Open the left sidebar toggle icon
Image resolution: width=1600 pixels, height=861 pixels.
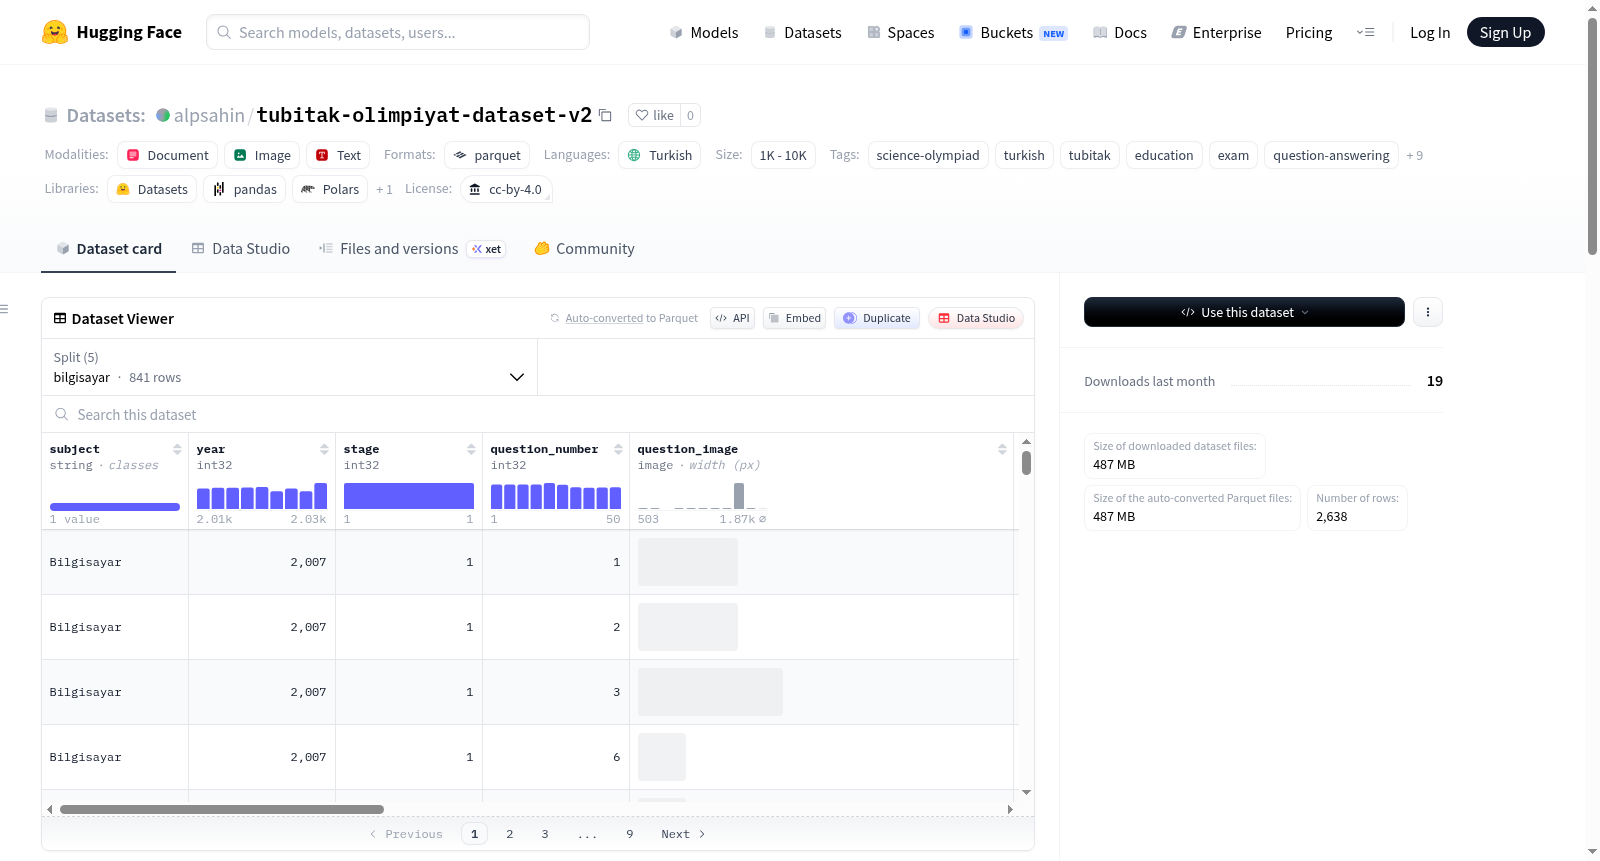pyautogui.click(x=4, y=309)
